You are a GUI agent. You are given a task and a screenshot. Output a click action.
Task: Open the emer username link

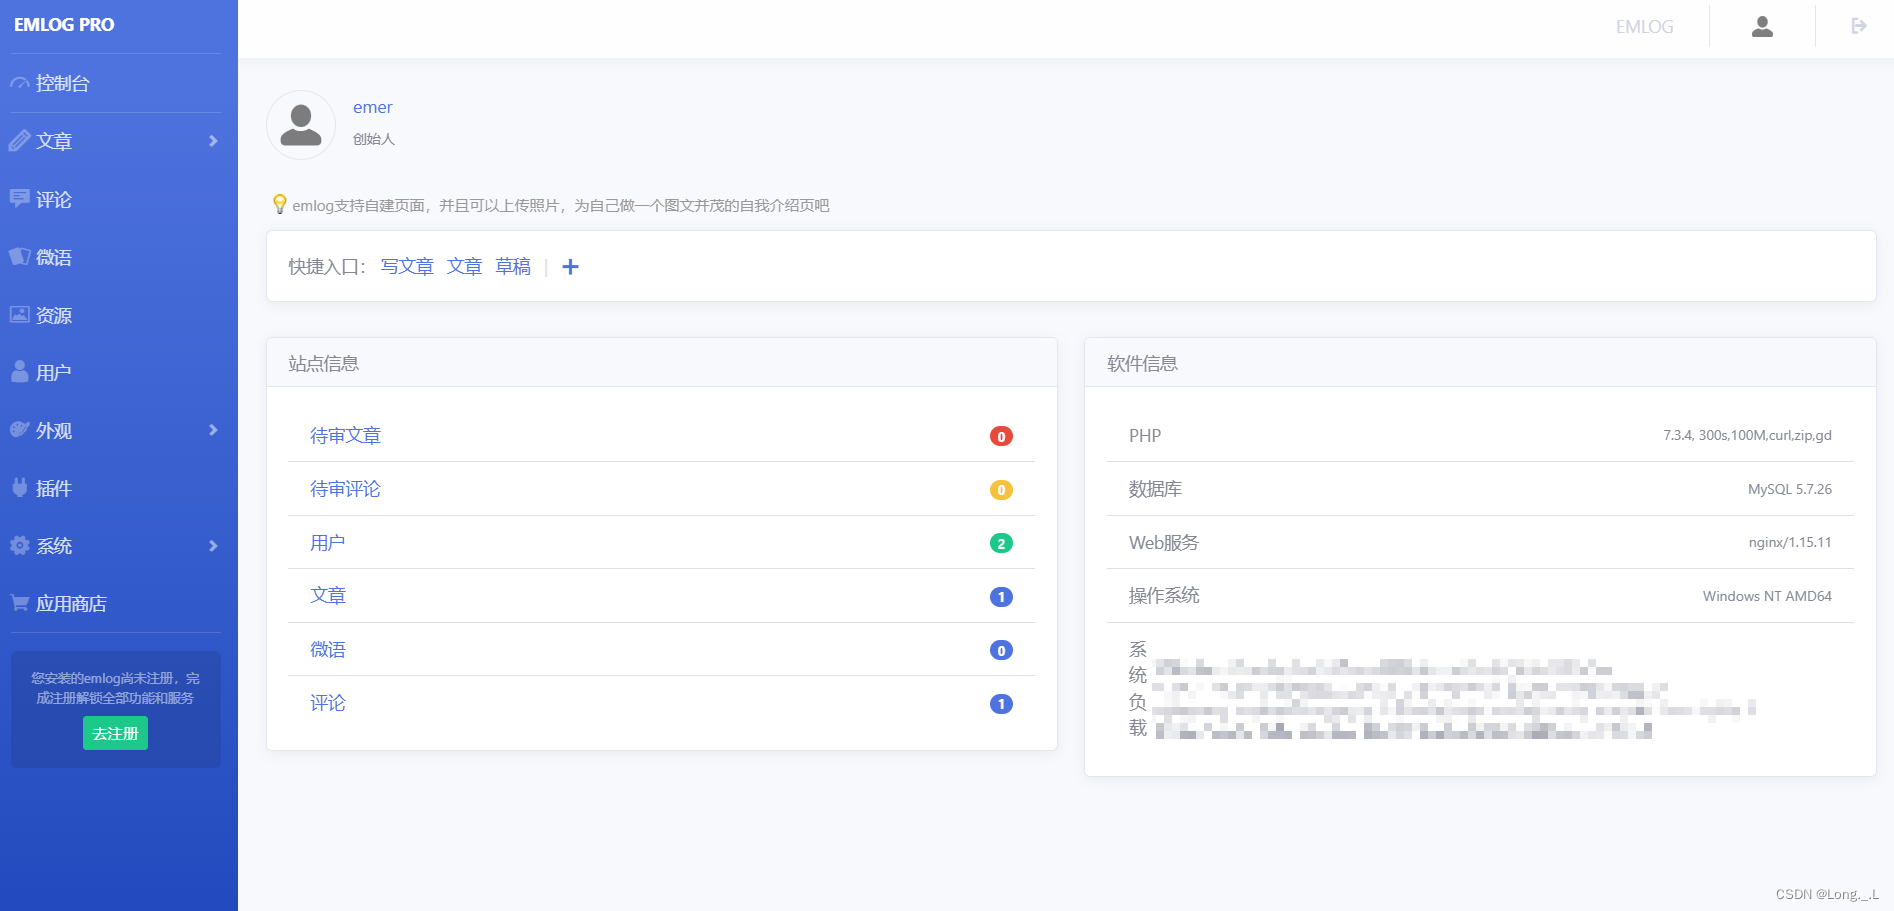click(x=372, y=107)
